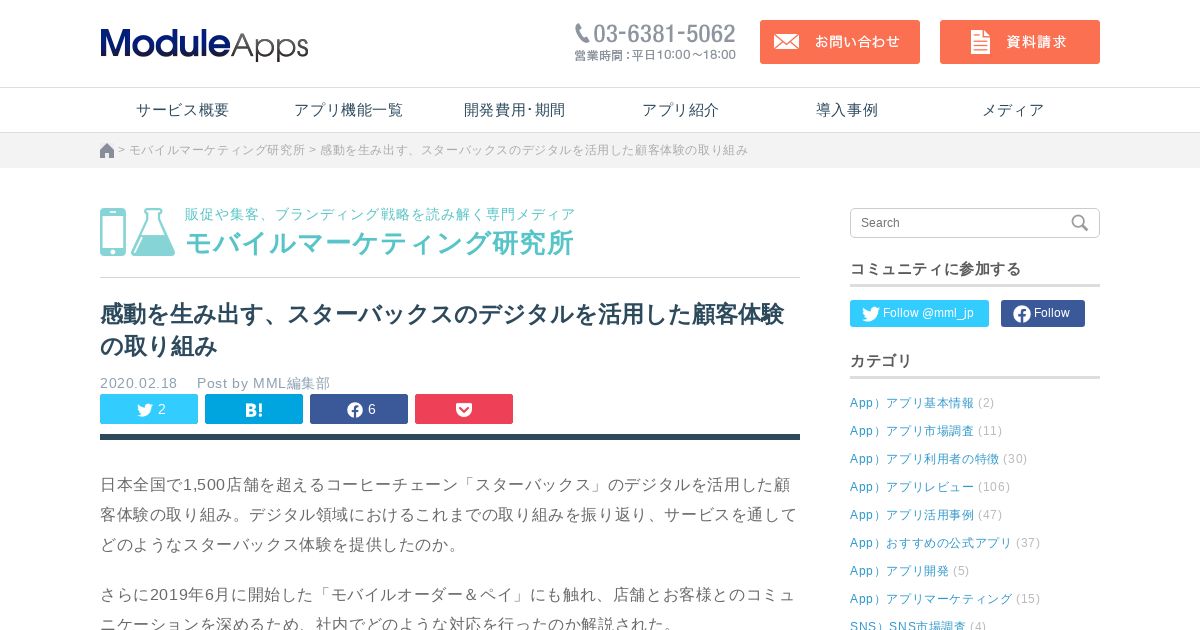1200x630 pixels.
Task: Click 営業時間 business hours text
Action: click(x=655, y=55)
